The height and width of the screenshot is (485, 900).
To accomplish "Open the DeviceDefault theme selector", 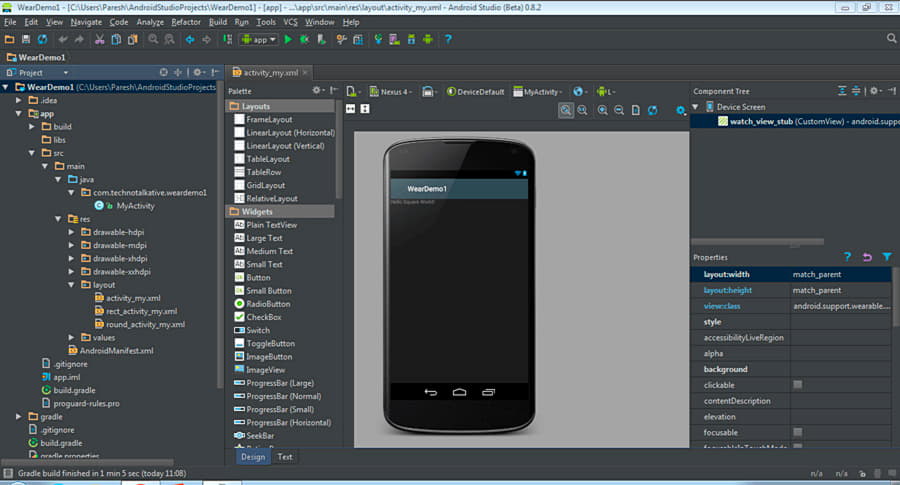I will [x=477, y=91].
